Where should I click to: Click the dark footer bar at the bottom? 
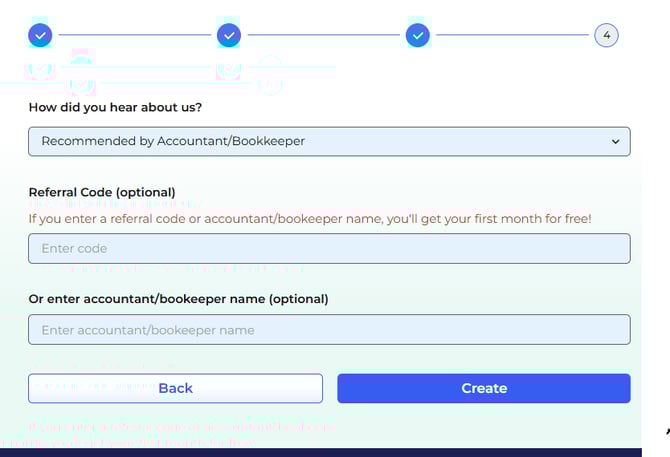pos(320,452)
